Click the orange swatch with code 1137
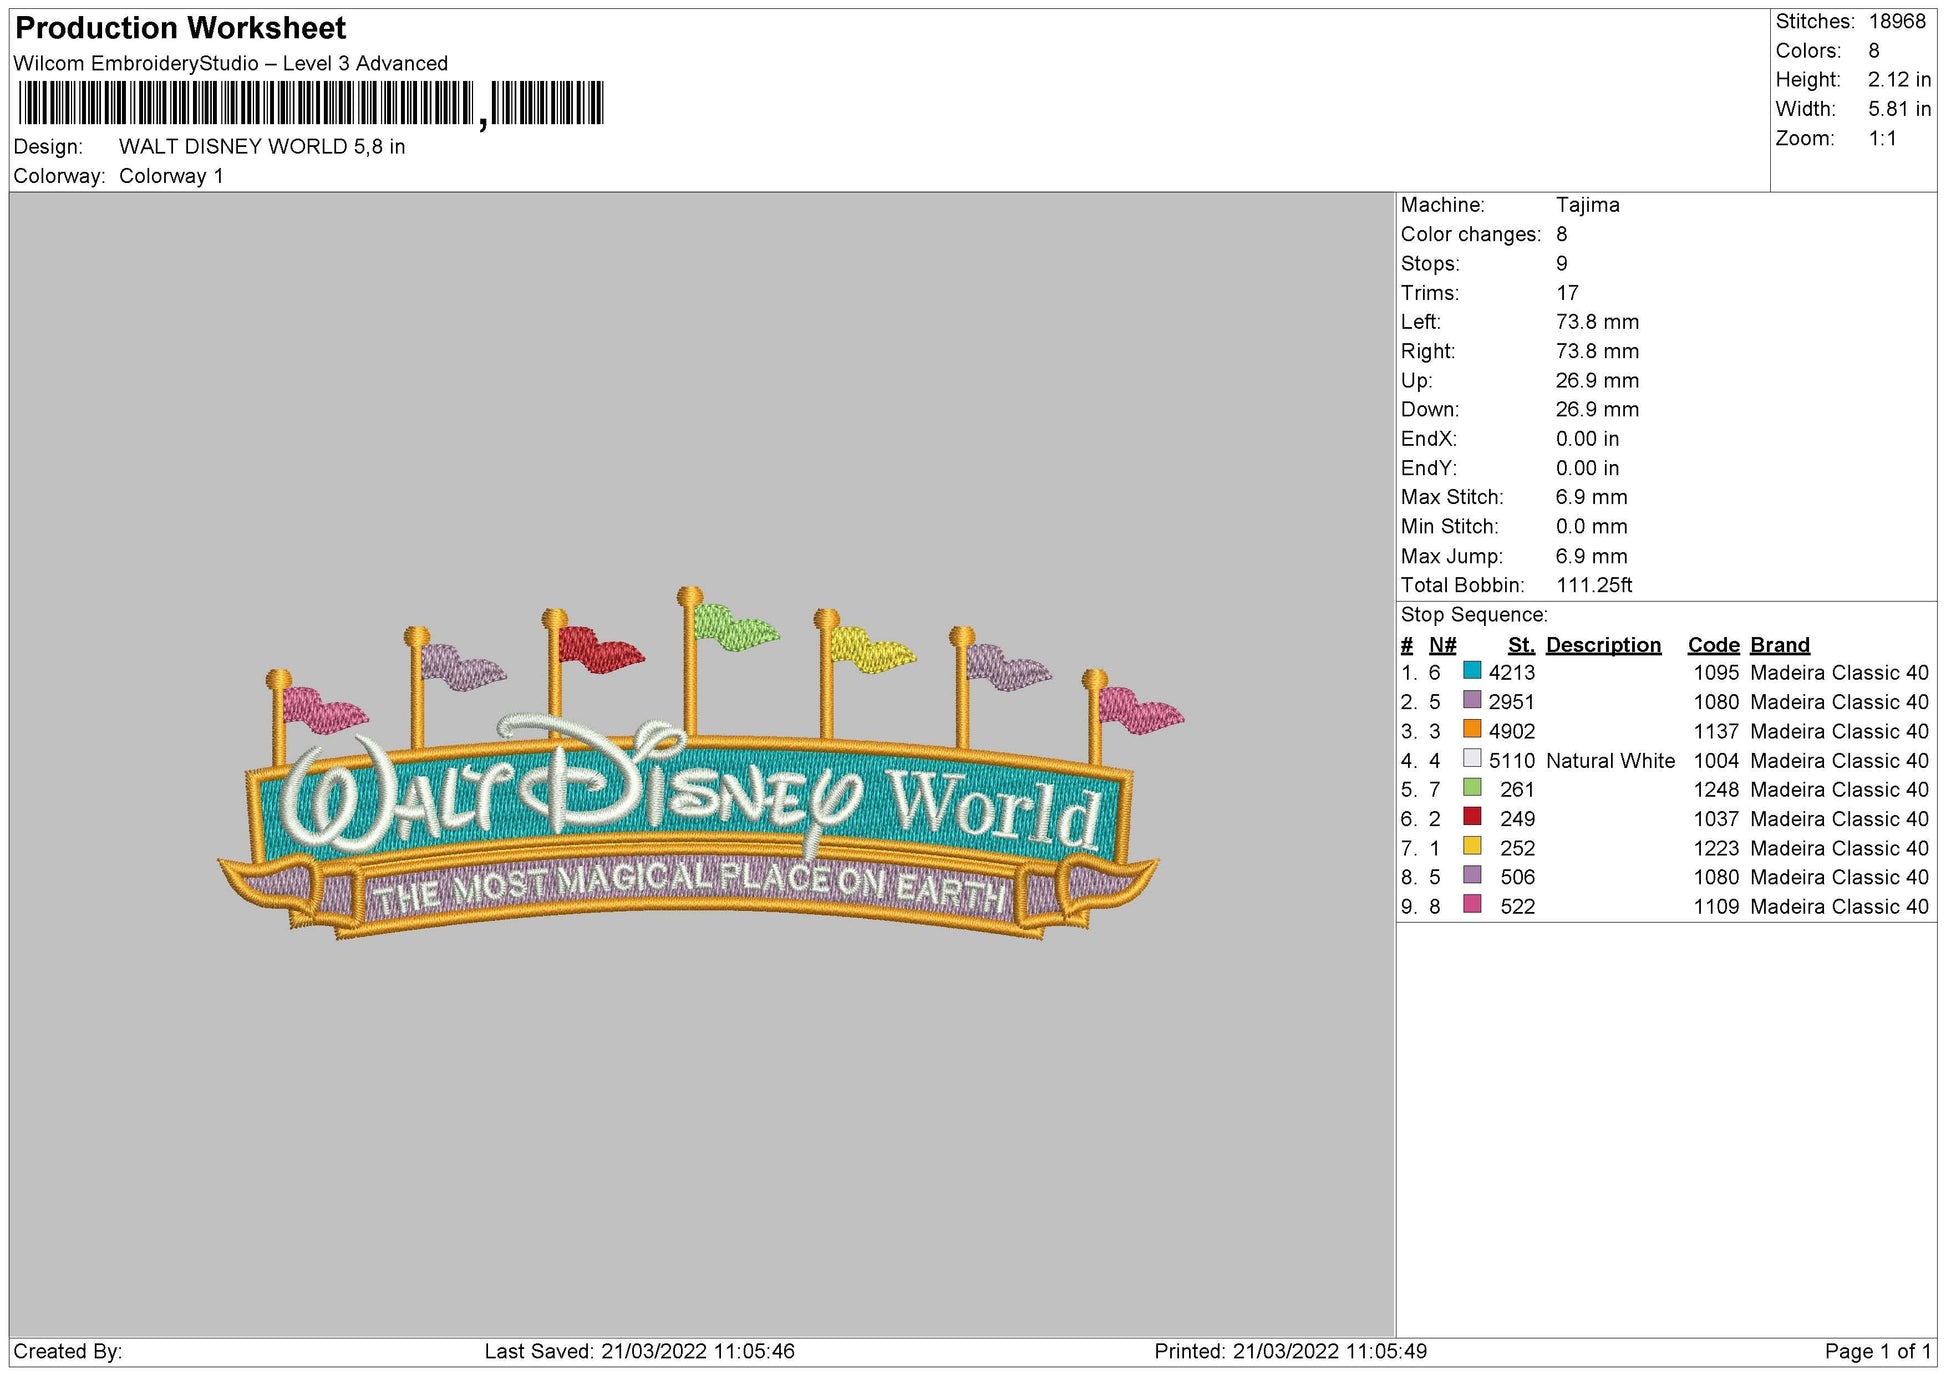The height and width of the screenshot is (1375, 1946). tap(1472, 729)
